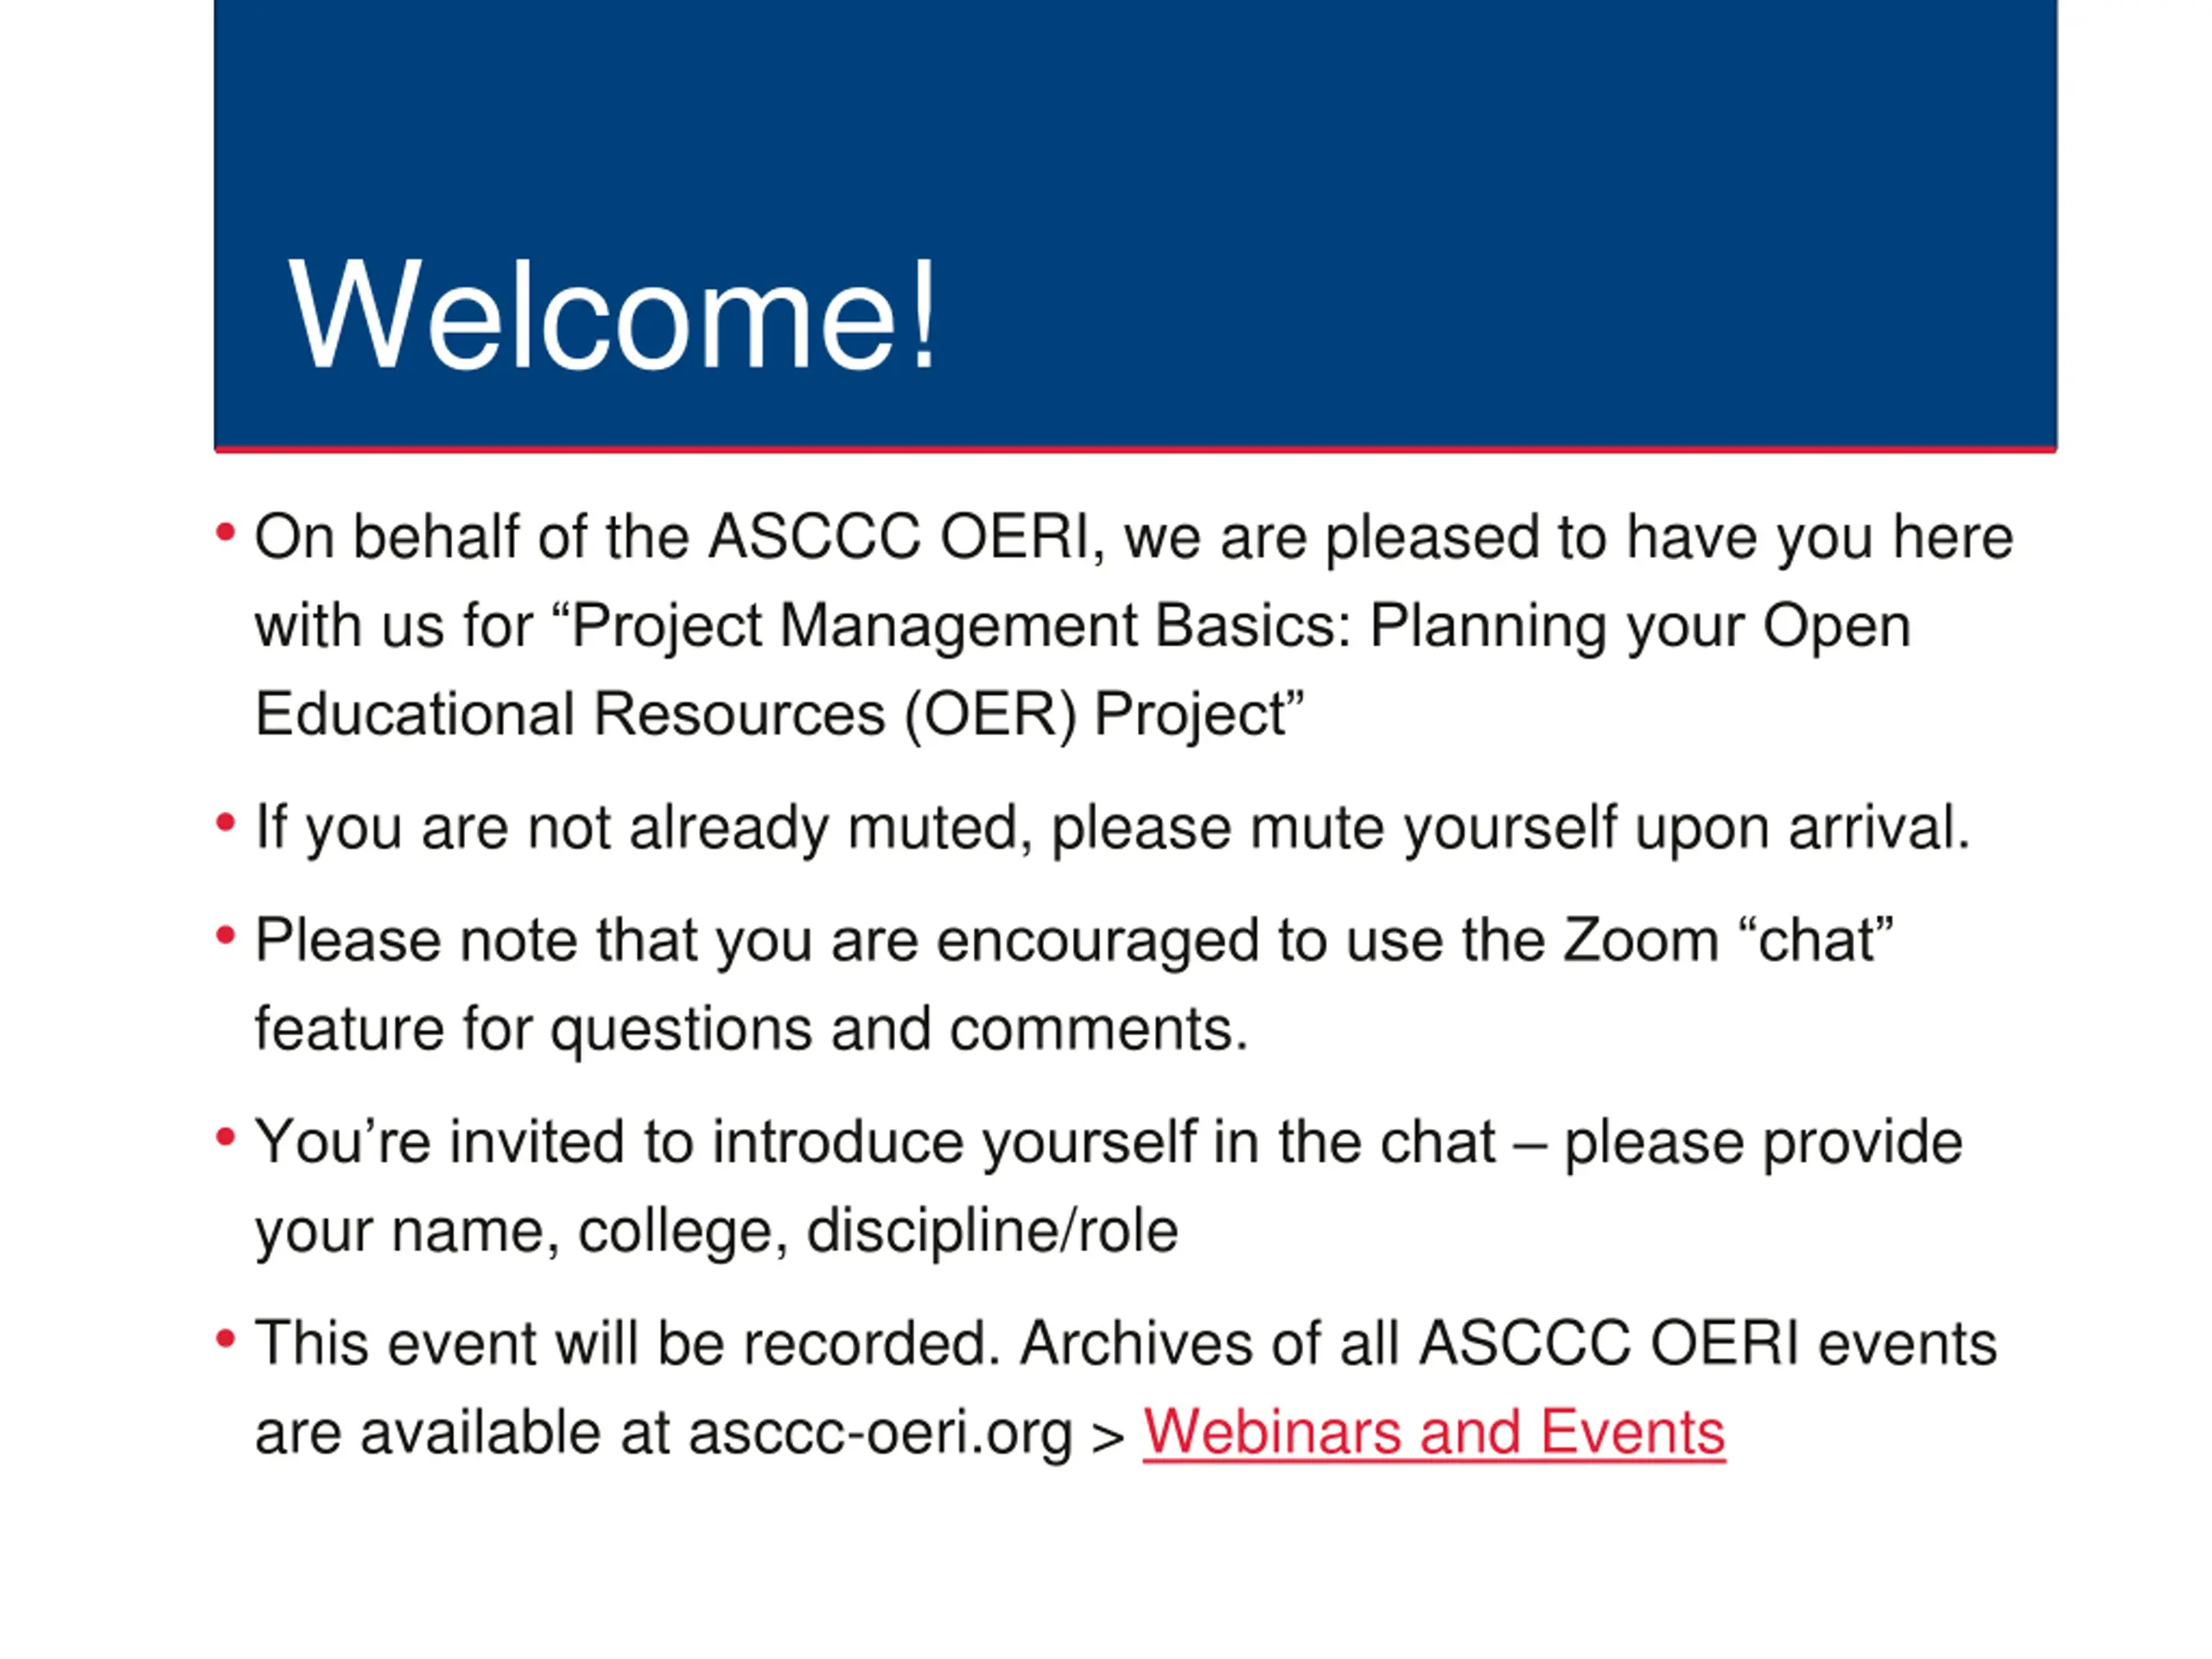
Task: Click the red bullet before "This event"
Action: point(226,1338)
